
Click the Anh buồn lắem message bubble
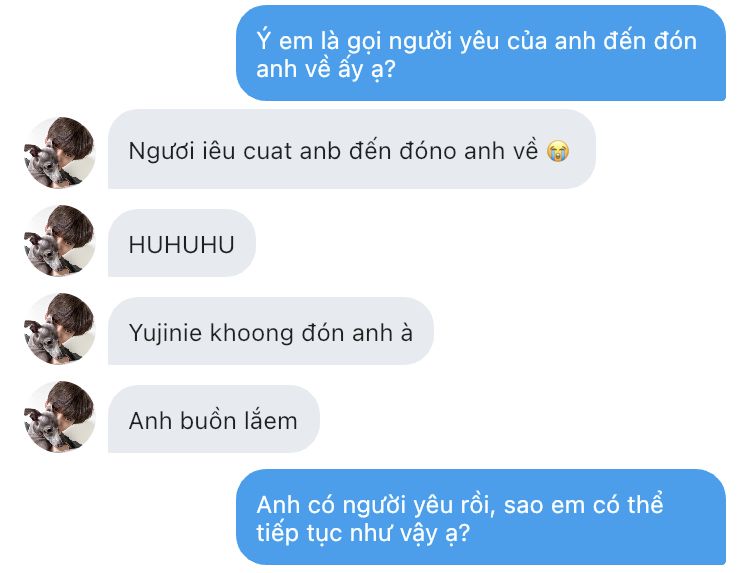pyautogui.click(x=214, y=419)
